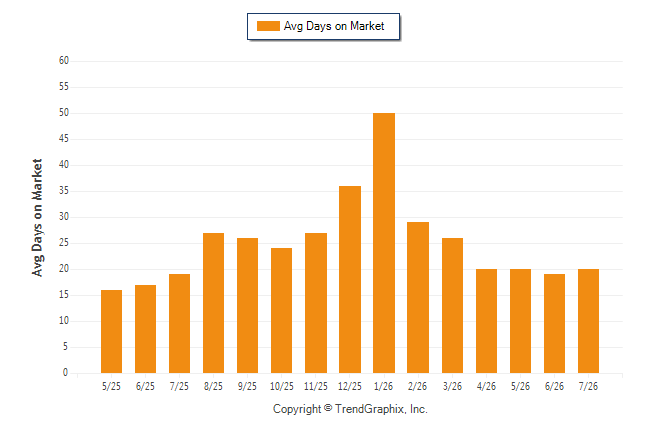Select the 1/26 tallest bar
Screen dimensions: 646x434
click(x=384, y=243)
